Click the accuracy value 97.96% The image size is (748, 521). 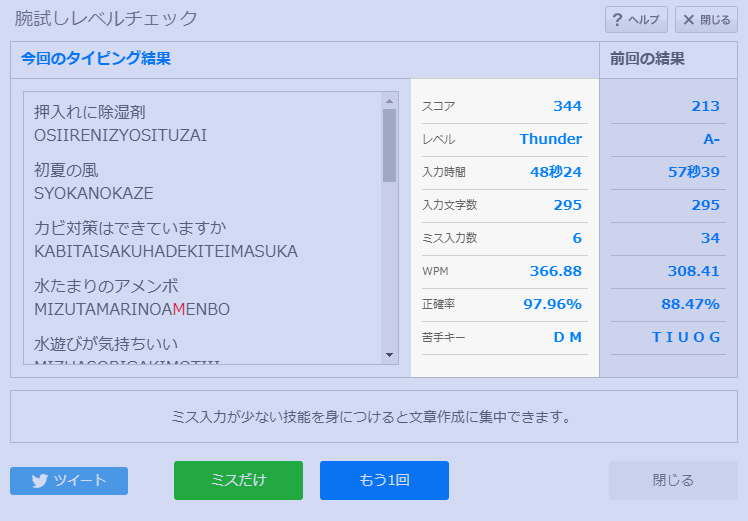(x=552, y=304)
